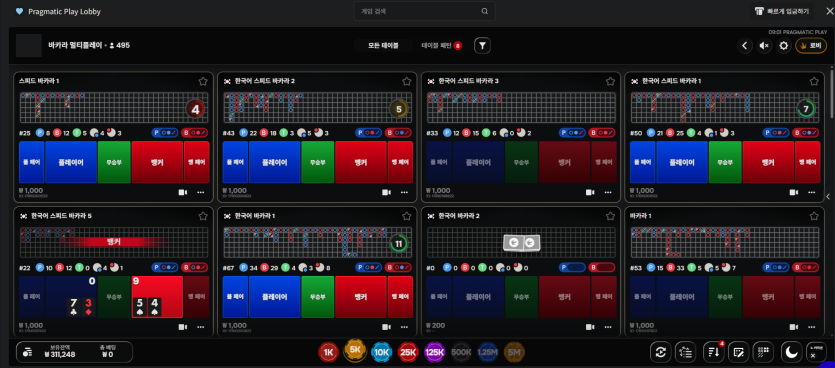Open the edit layout pencil icon
Viewport: 835px width, 368px height.
pos(739,352)
